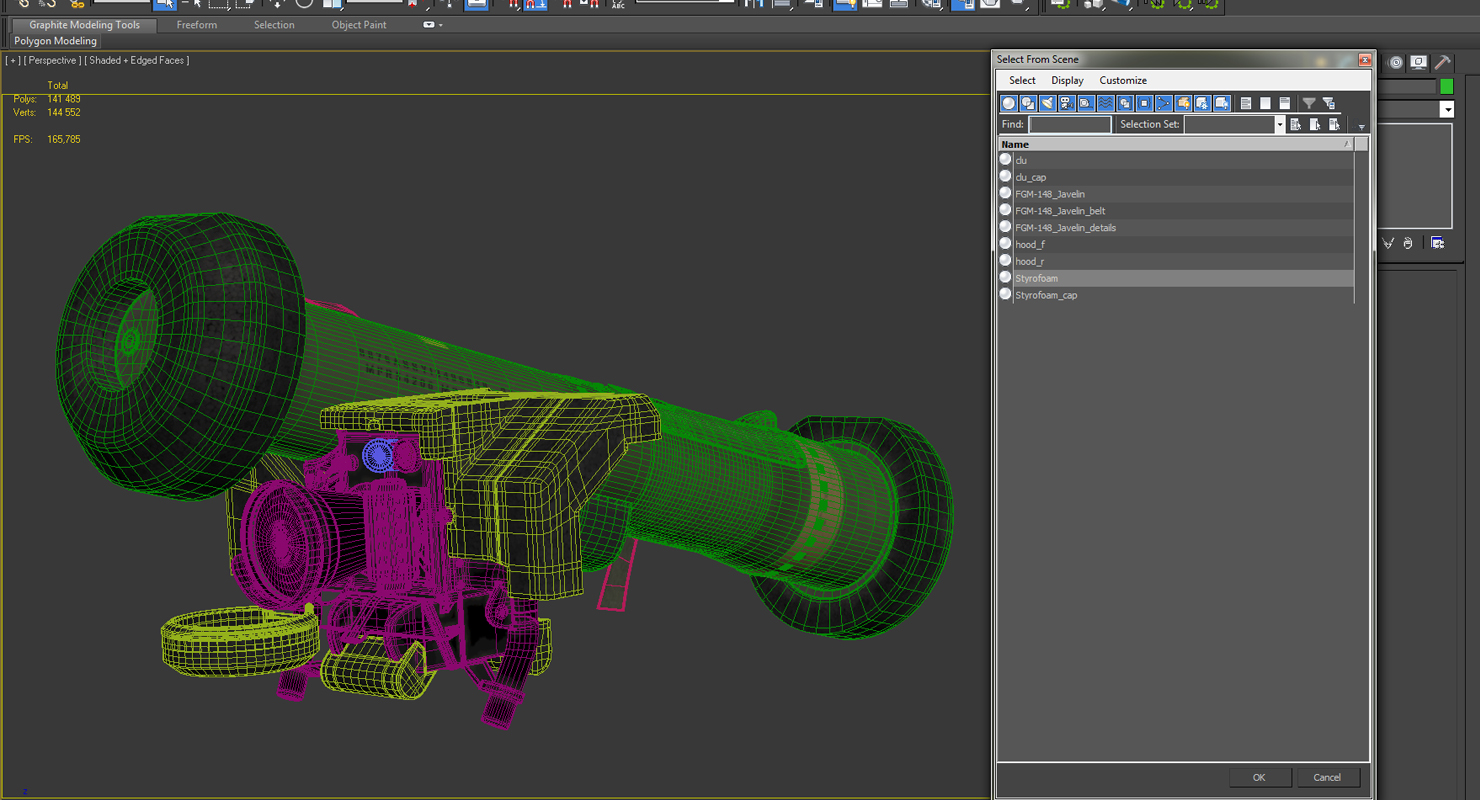Click Display Cameras filter icon
Screen dimensions: 1480x800
[x=1066, y=103]
